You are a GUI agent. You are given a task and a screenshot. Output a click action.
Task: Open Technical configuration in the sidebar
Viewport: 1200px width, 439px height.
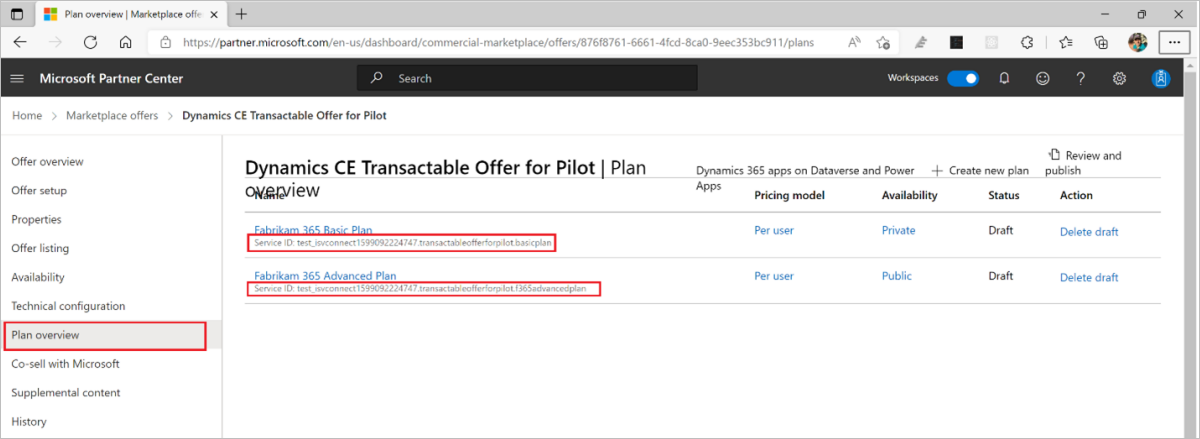pos(68,306)
